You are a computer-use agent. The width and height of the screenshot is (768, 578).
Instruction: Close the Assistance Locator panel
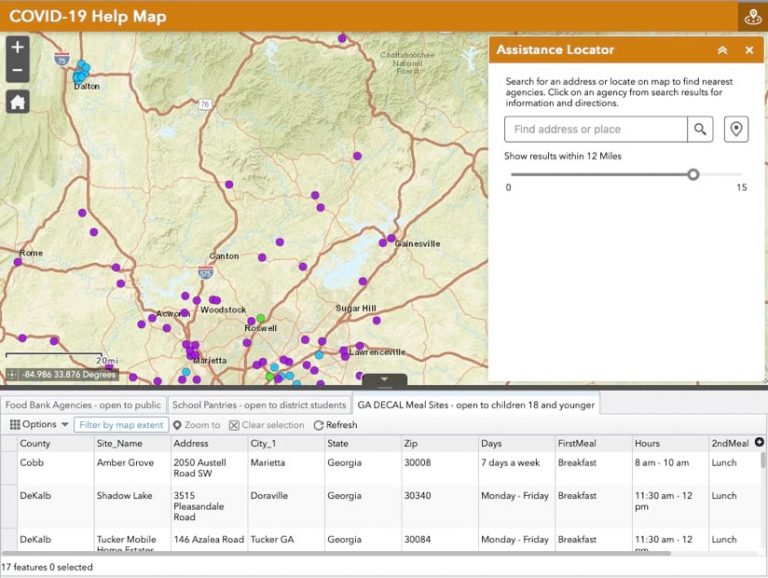[749, 50]
